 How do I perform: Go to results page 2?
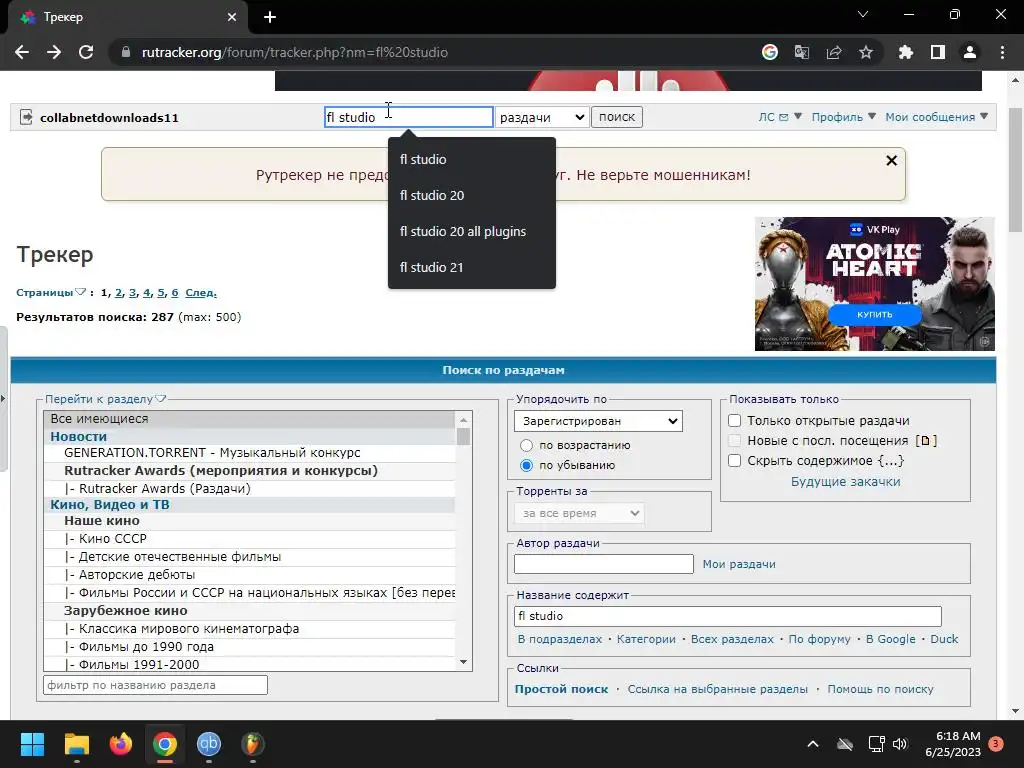tap(118, 293)
